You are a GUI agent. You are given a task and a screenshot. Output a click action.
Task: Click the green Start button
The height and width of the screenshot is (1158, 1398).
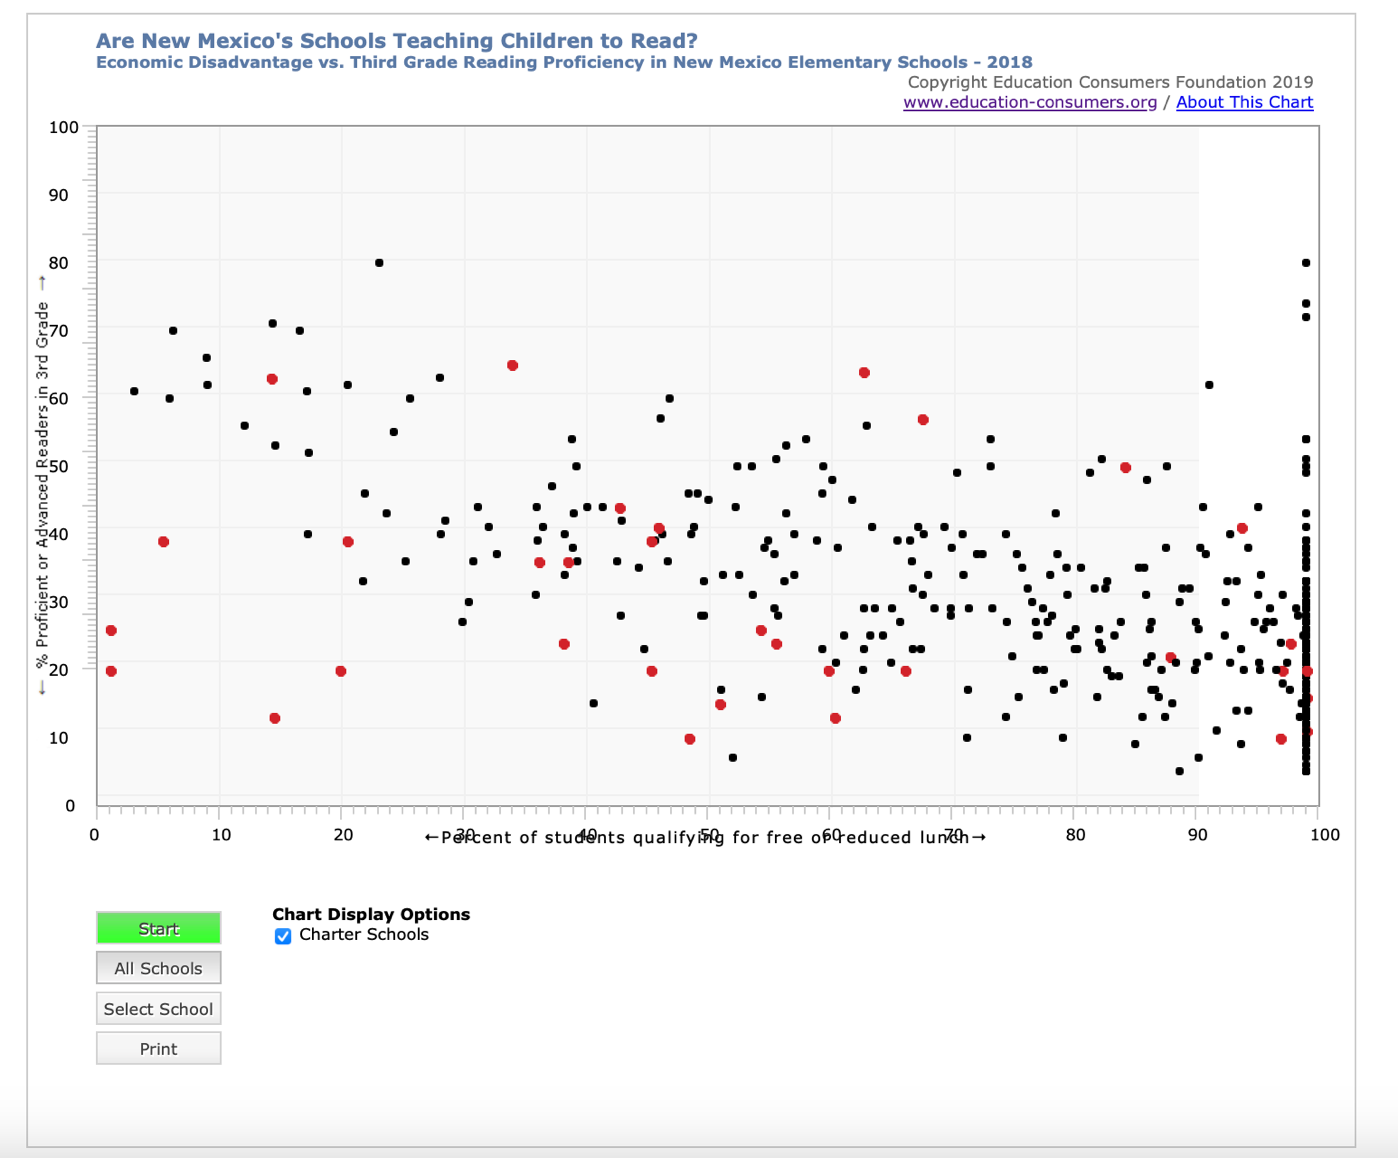pos(158,928)
